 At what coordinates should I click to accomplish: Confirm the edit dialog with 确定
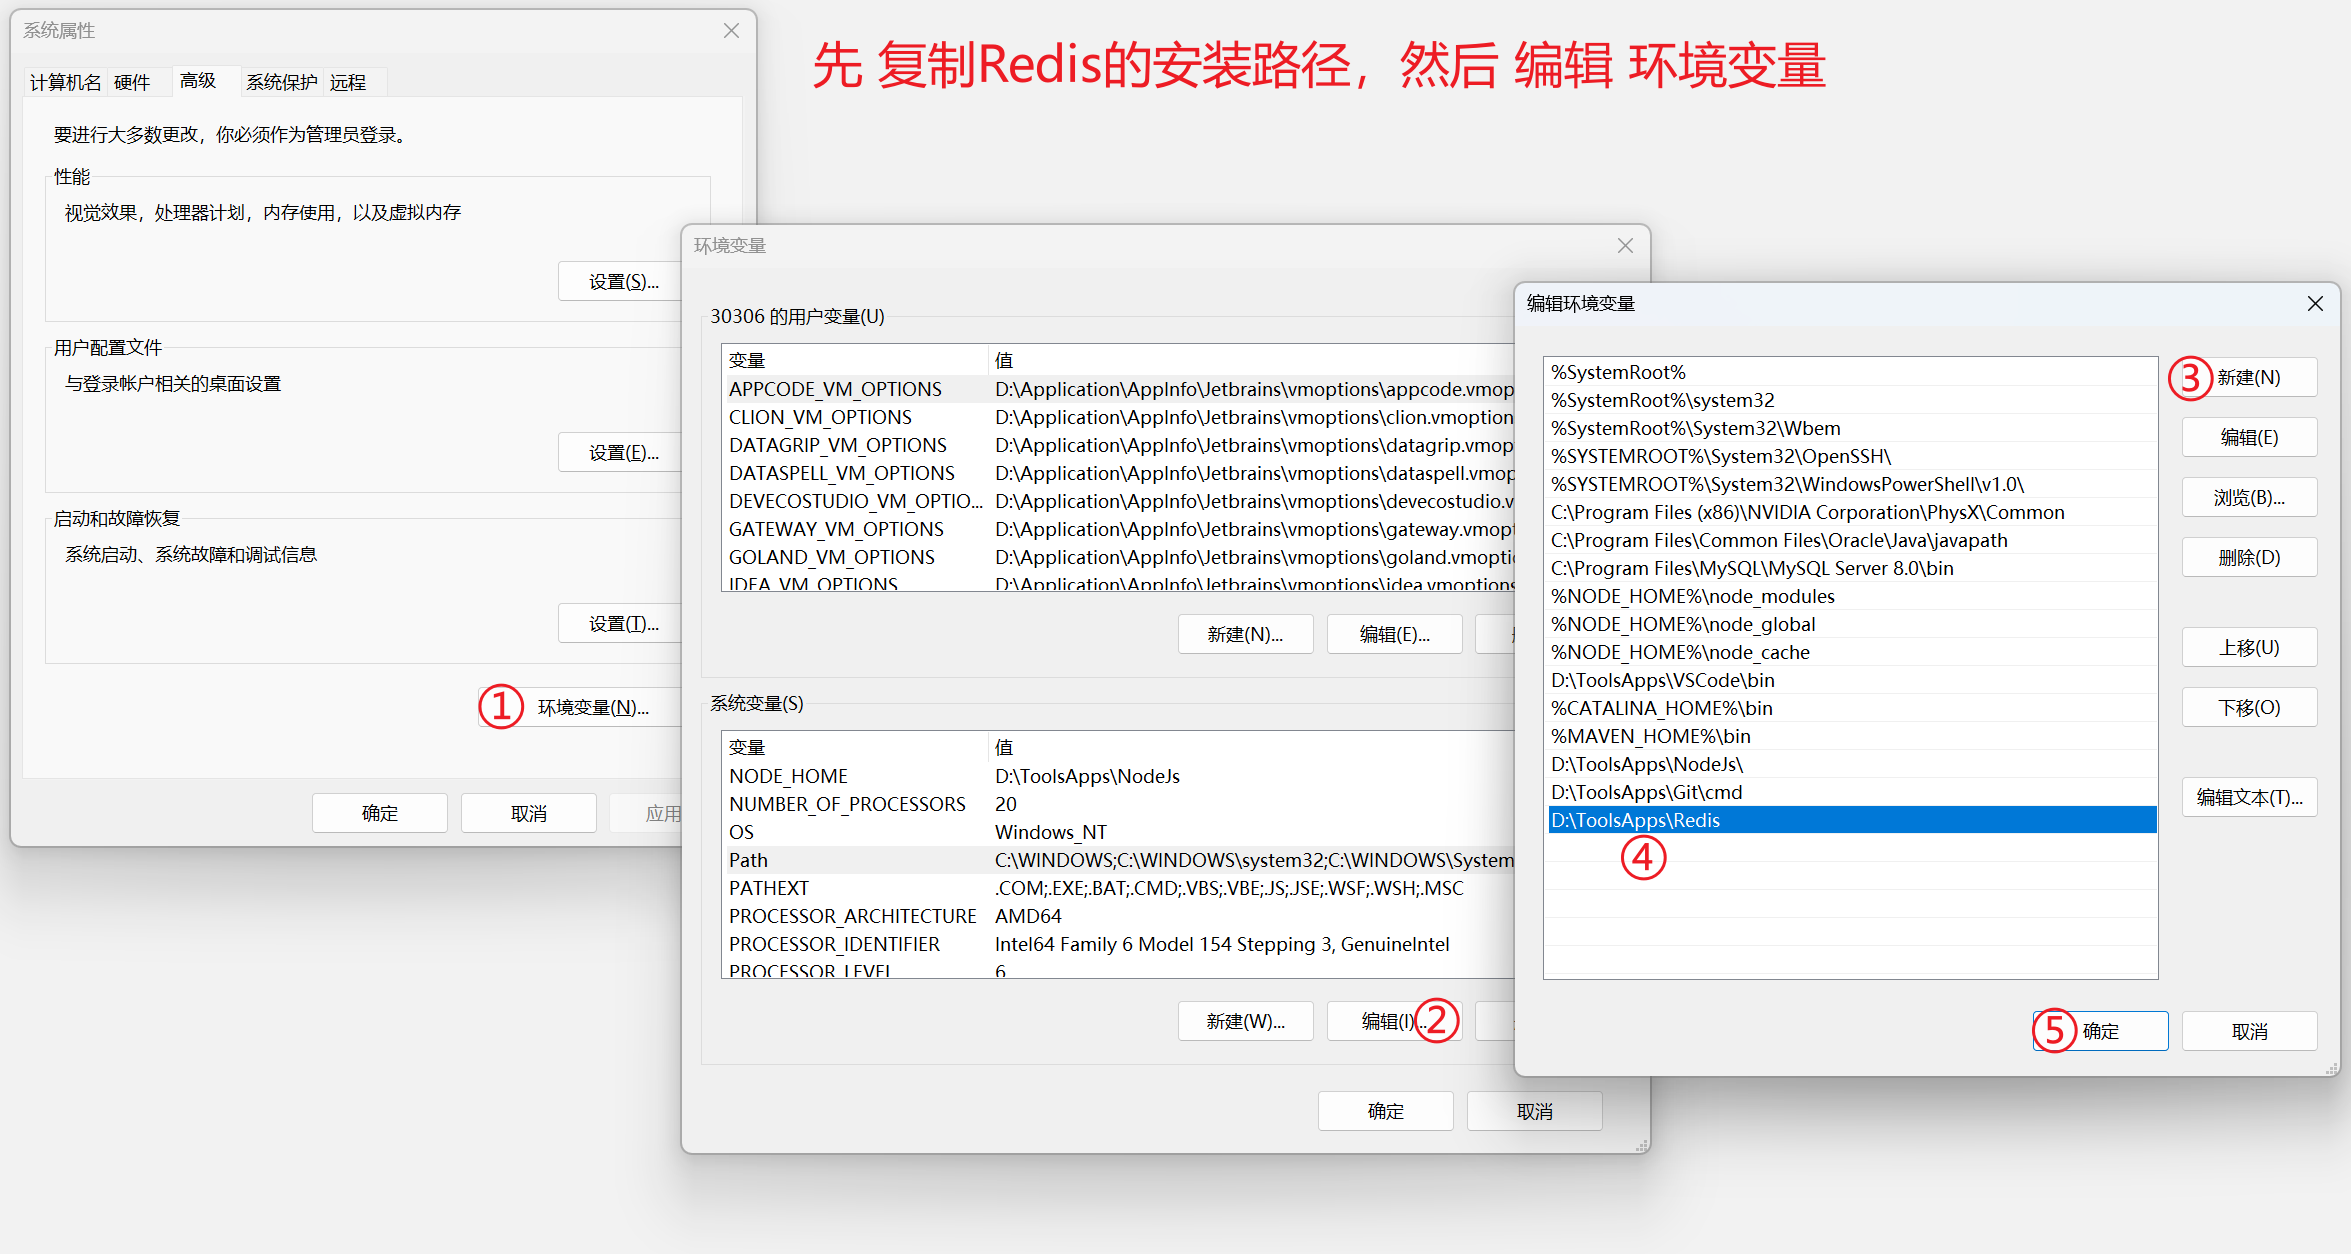(x=2100, y=1031)
